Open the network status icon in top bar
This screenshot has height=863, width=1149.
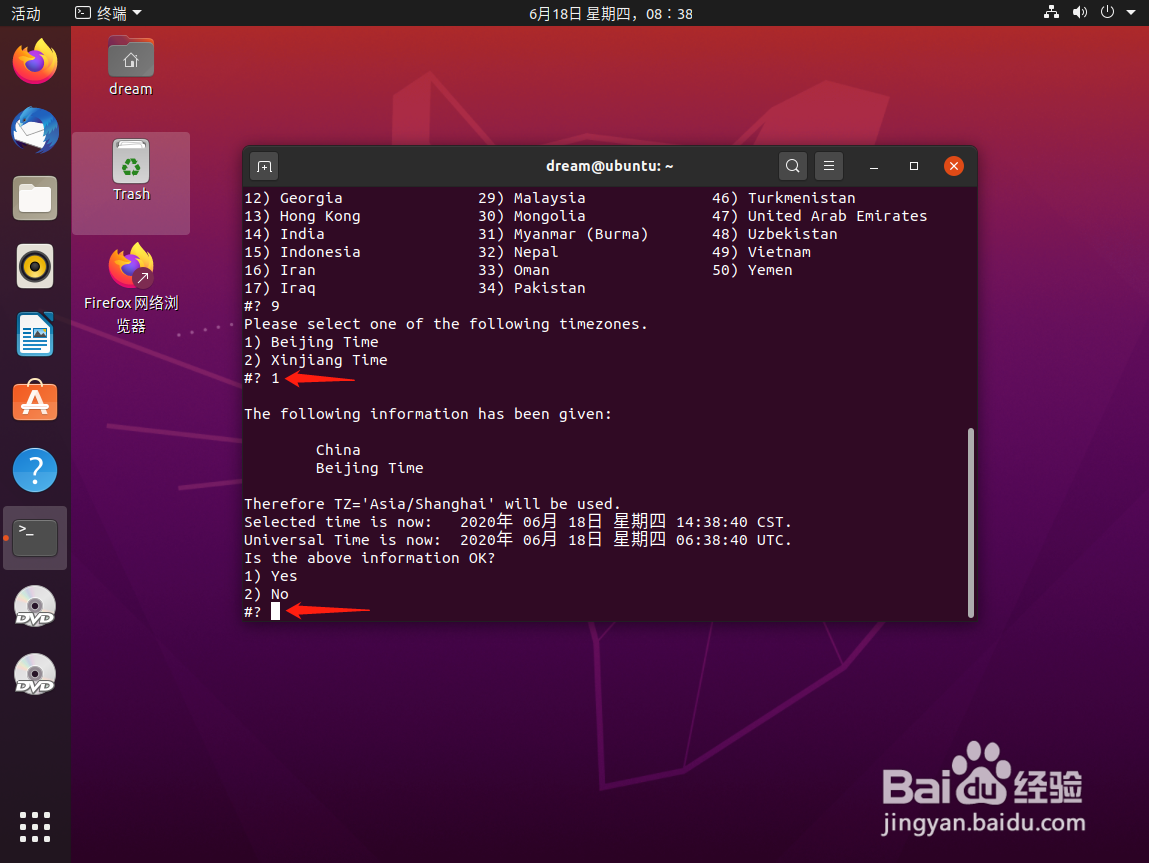1052,12
